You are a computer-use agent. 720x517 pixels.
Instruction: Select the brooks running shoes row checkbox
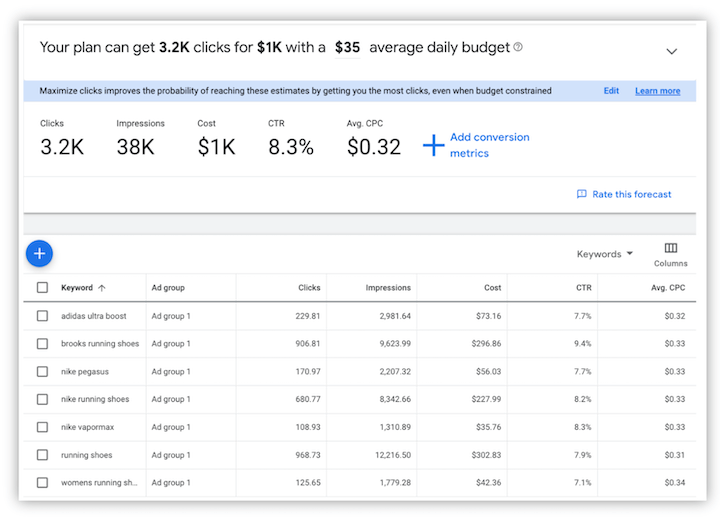(42, 344)
